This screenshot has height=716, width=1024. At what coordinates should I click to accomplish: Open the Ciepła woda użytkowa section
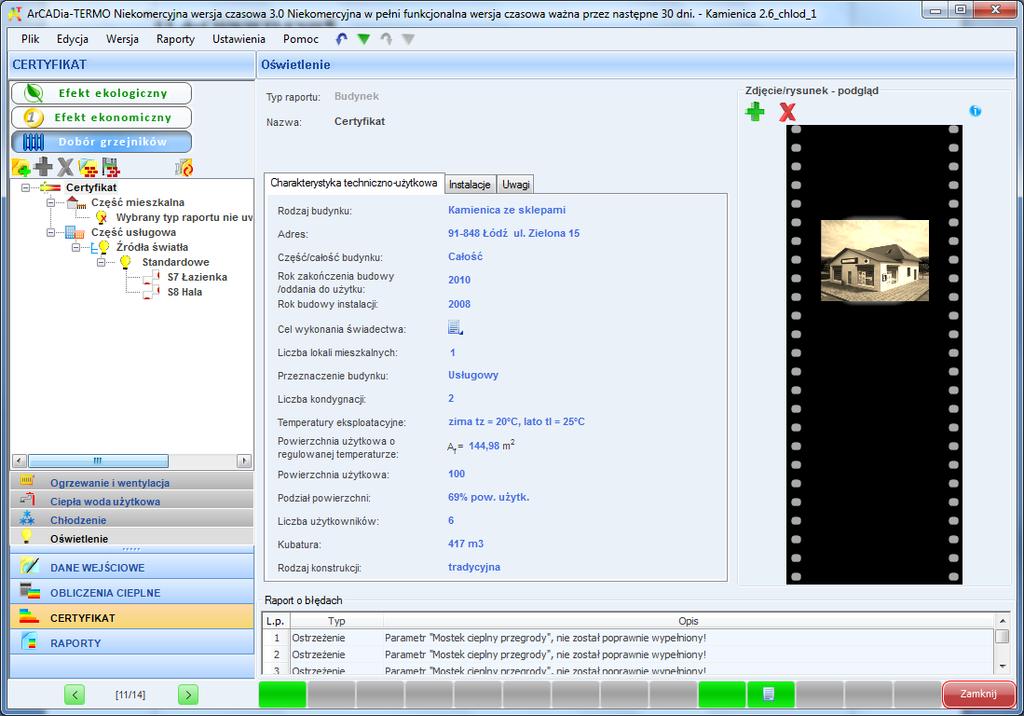point(132,501)
